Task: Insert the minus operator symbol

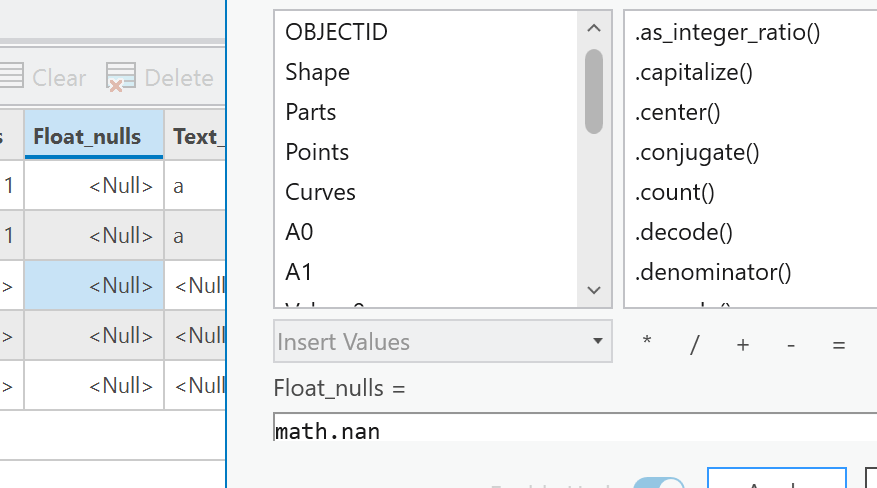Action: click(791, 343)
